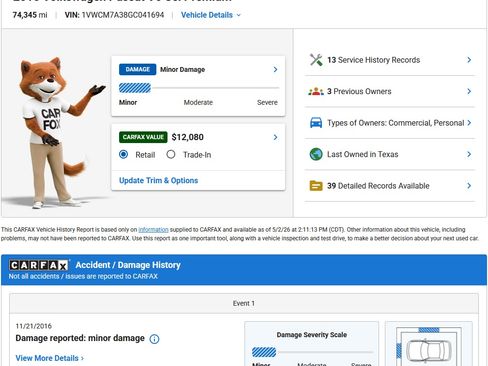Open Detailed Records Available chevron

[x=469, y=186]
